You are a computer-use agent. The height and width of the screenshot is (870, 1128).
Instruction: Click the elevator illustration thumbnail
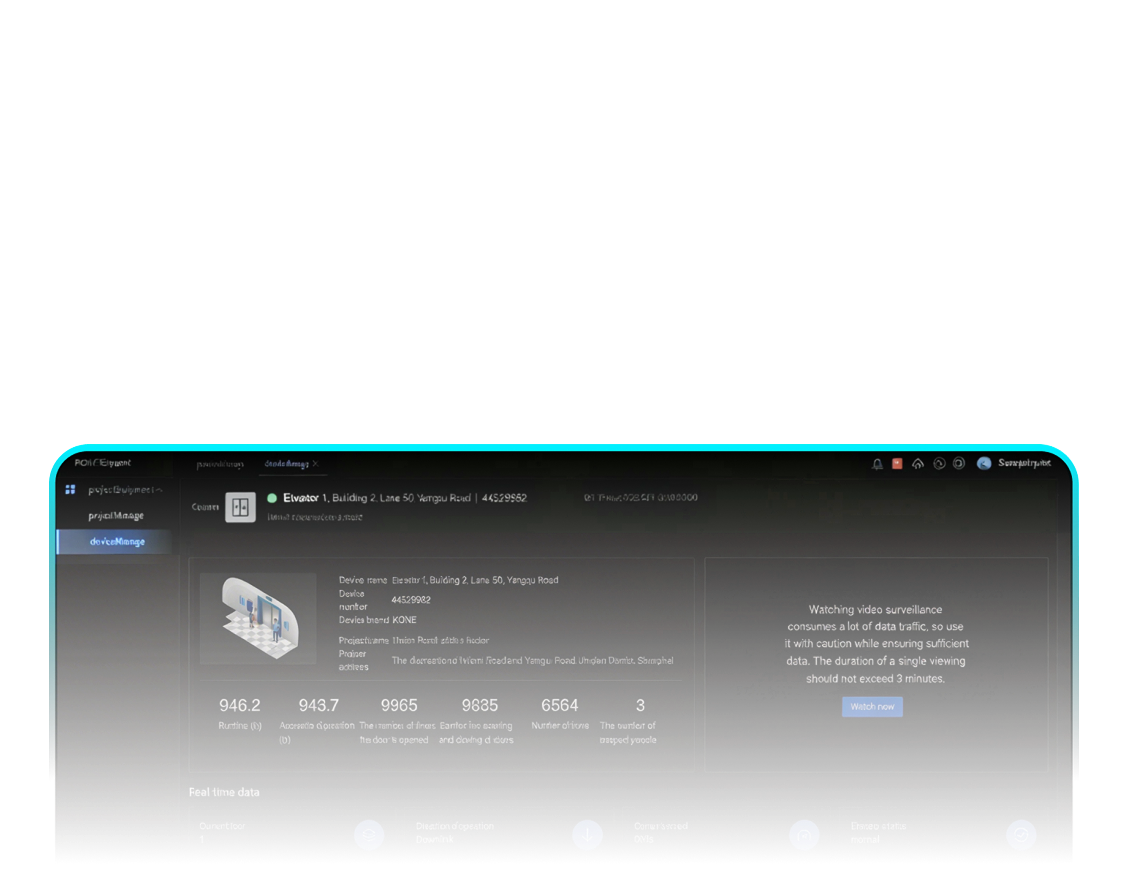click(x=258, y=619)
